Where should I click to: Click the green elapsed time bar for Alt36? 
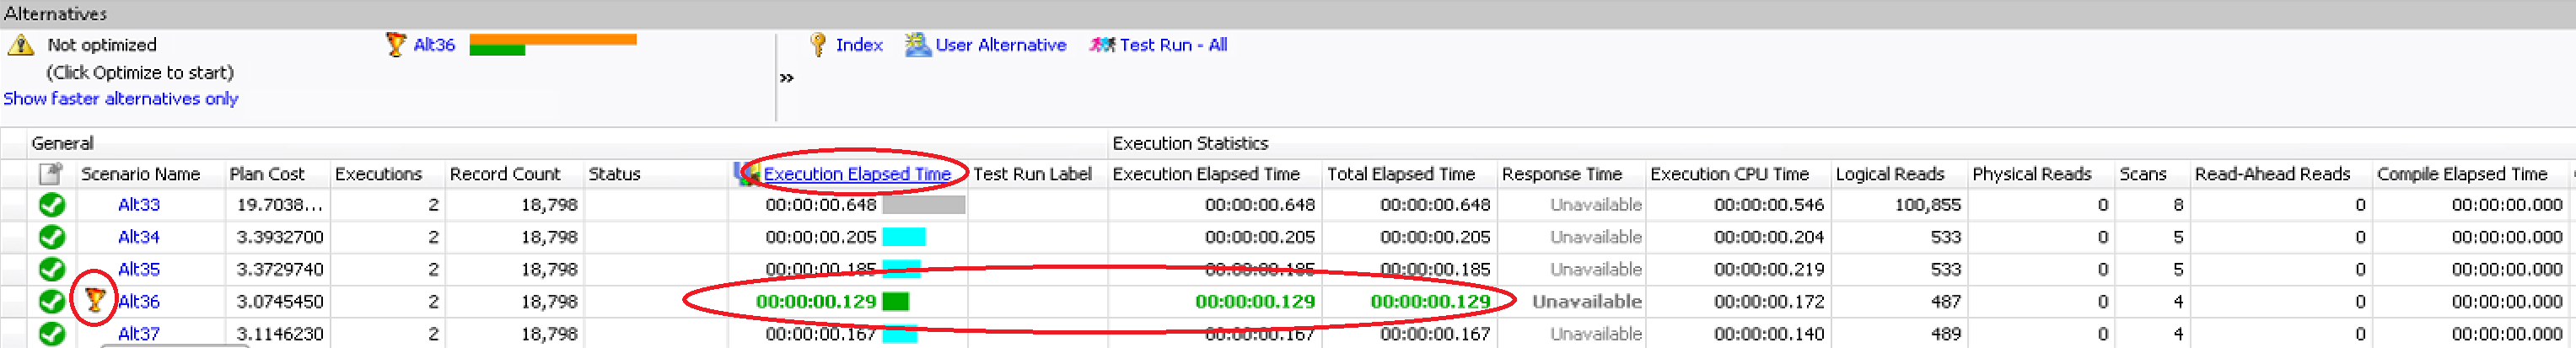pyautogui.click(x=895, y=302)
